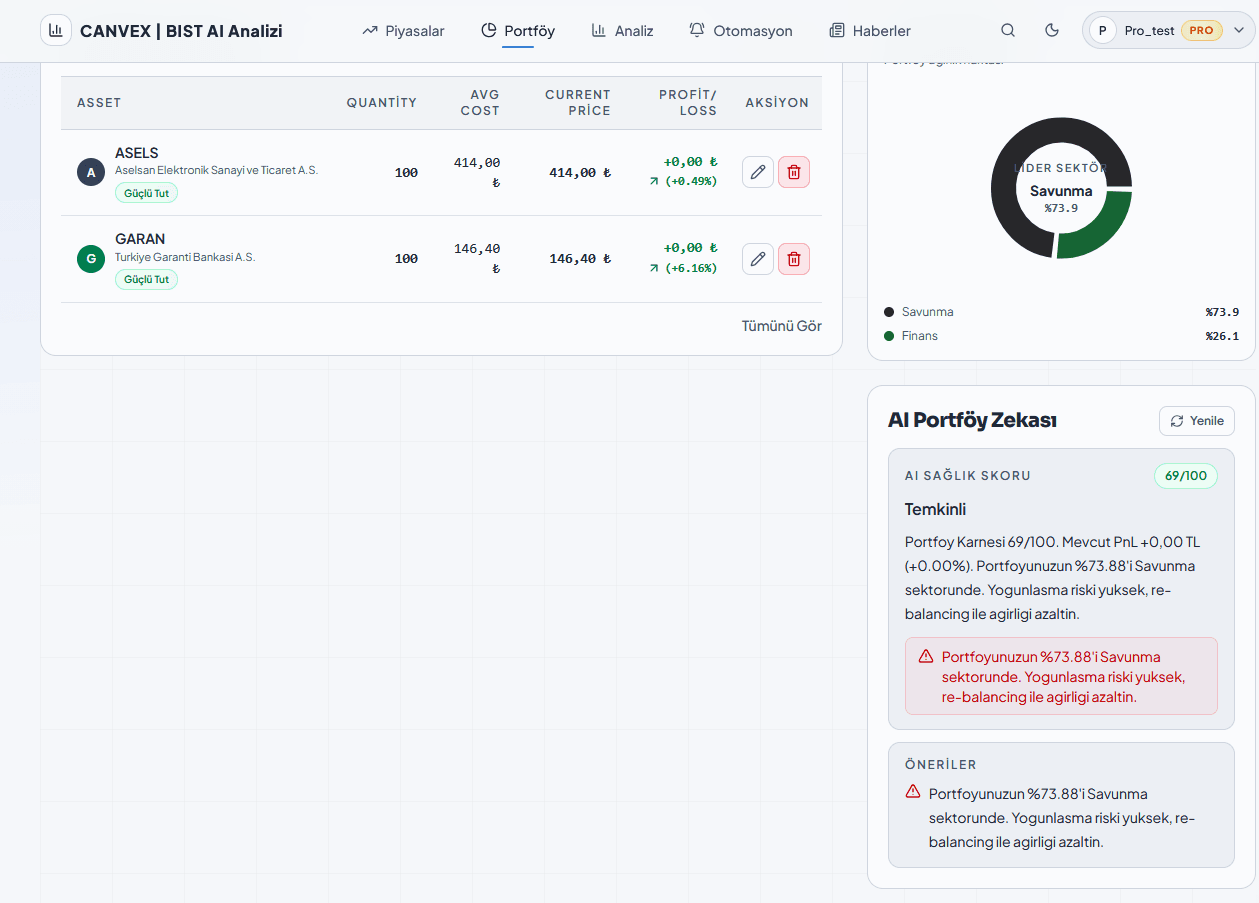The image size is (1259, 903).
Task: Click the 69/100 health score badge
Action: pyautogui.click(x=1186, y=476)
